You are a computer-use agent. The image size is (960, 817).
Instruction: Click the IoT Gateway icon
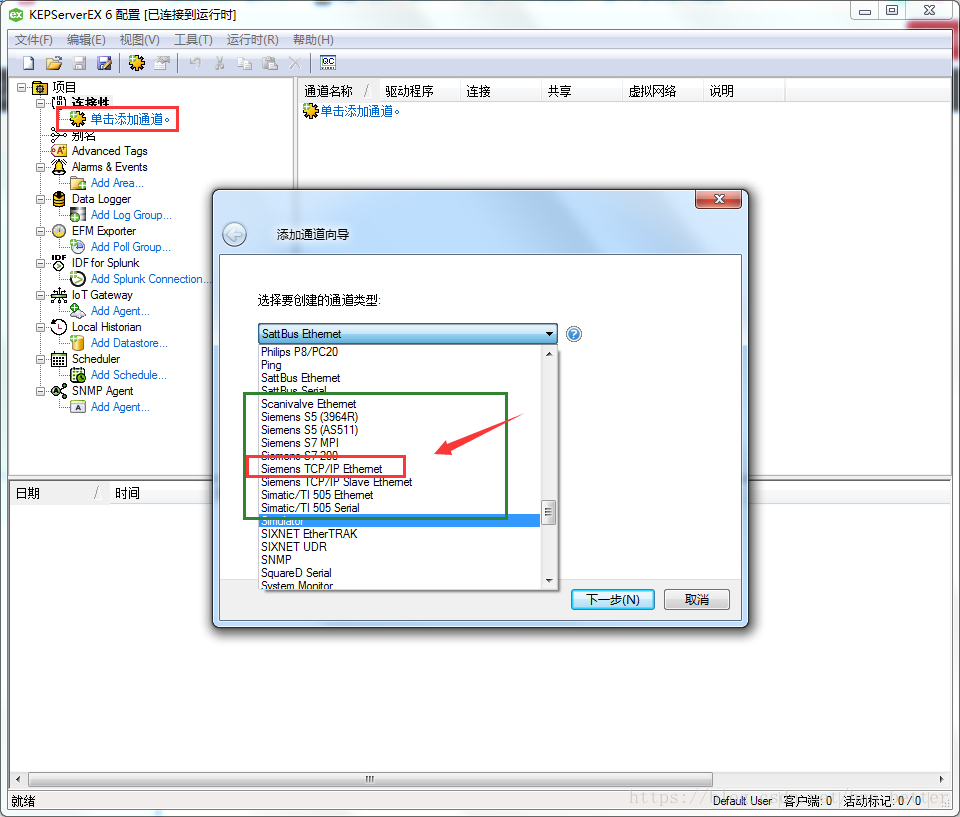[x=59, y=295]
